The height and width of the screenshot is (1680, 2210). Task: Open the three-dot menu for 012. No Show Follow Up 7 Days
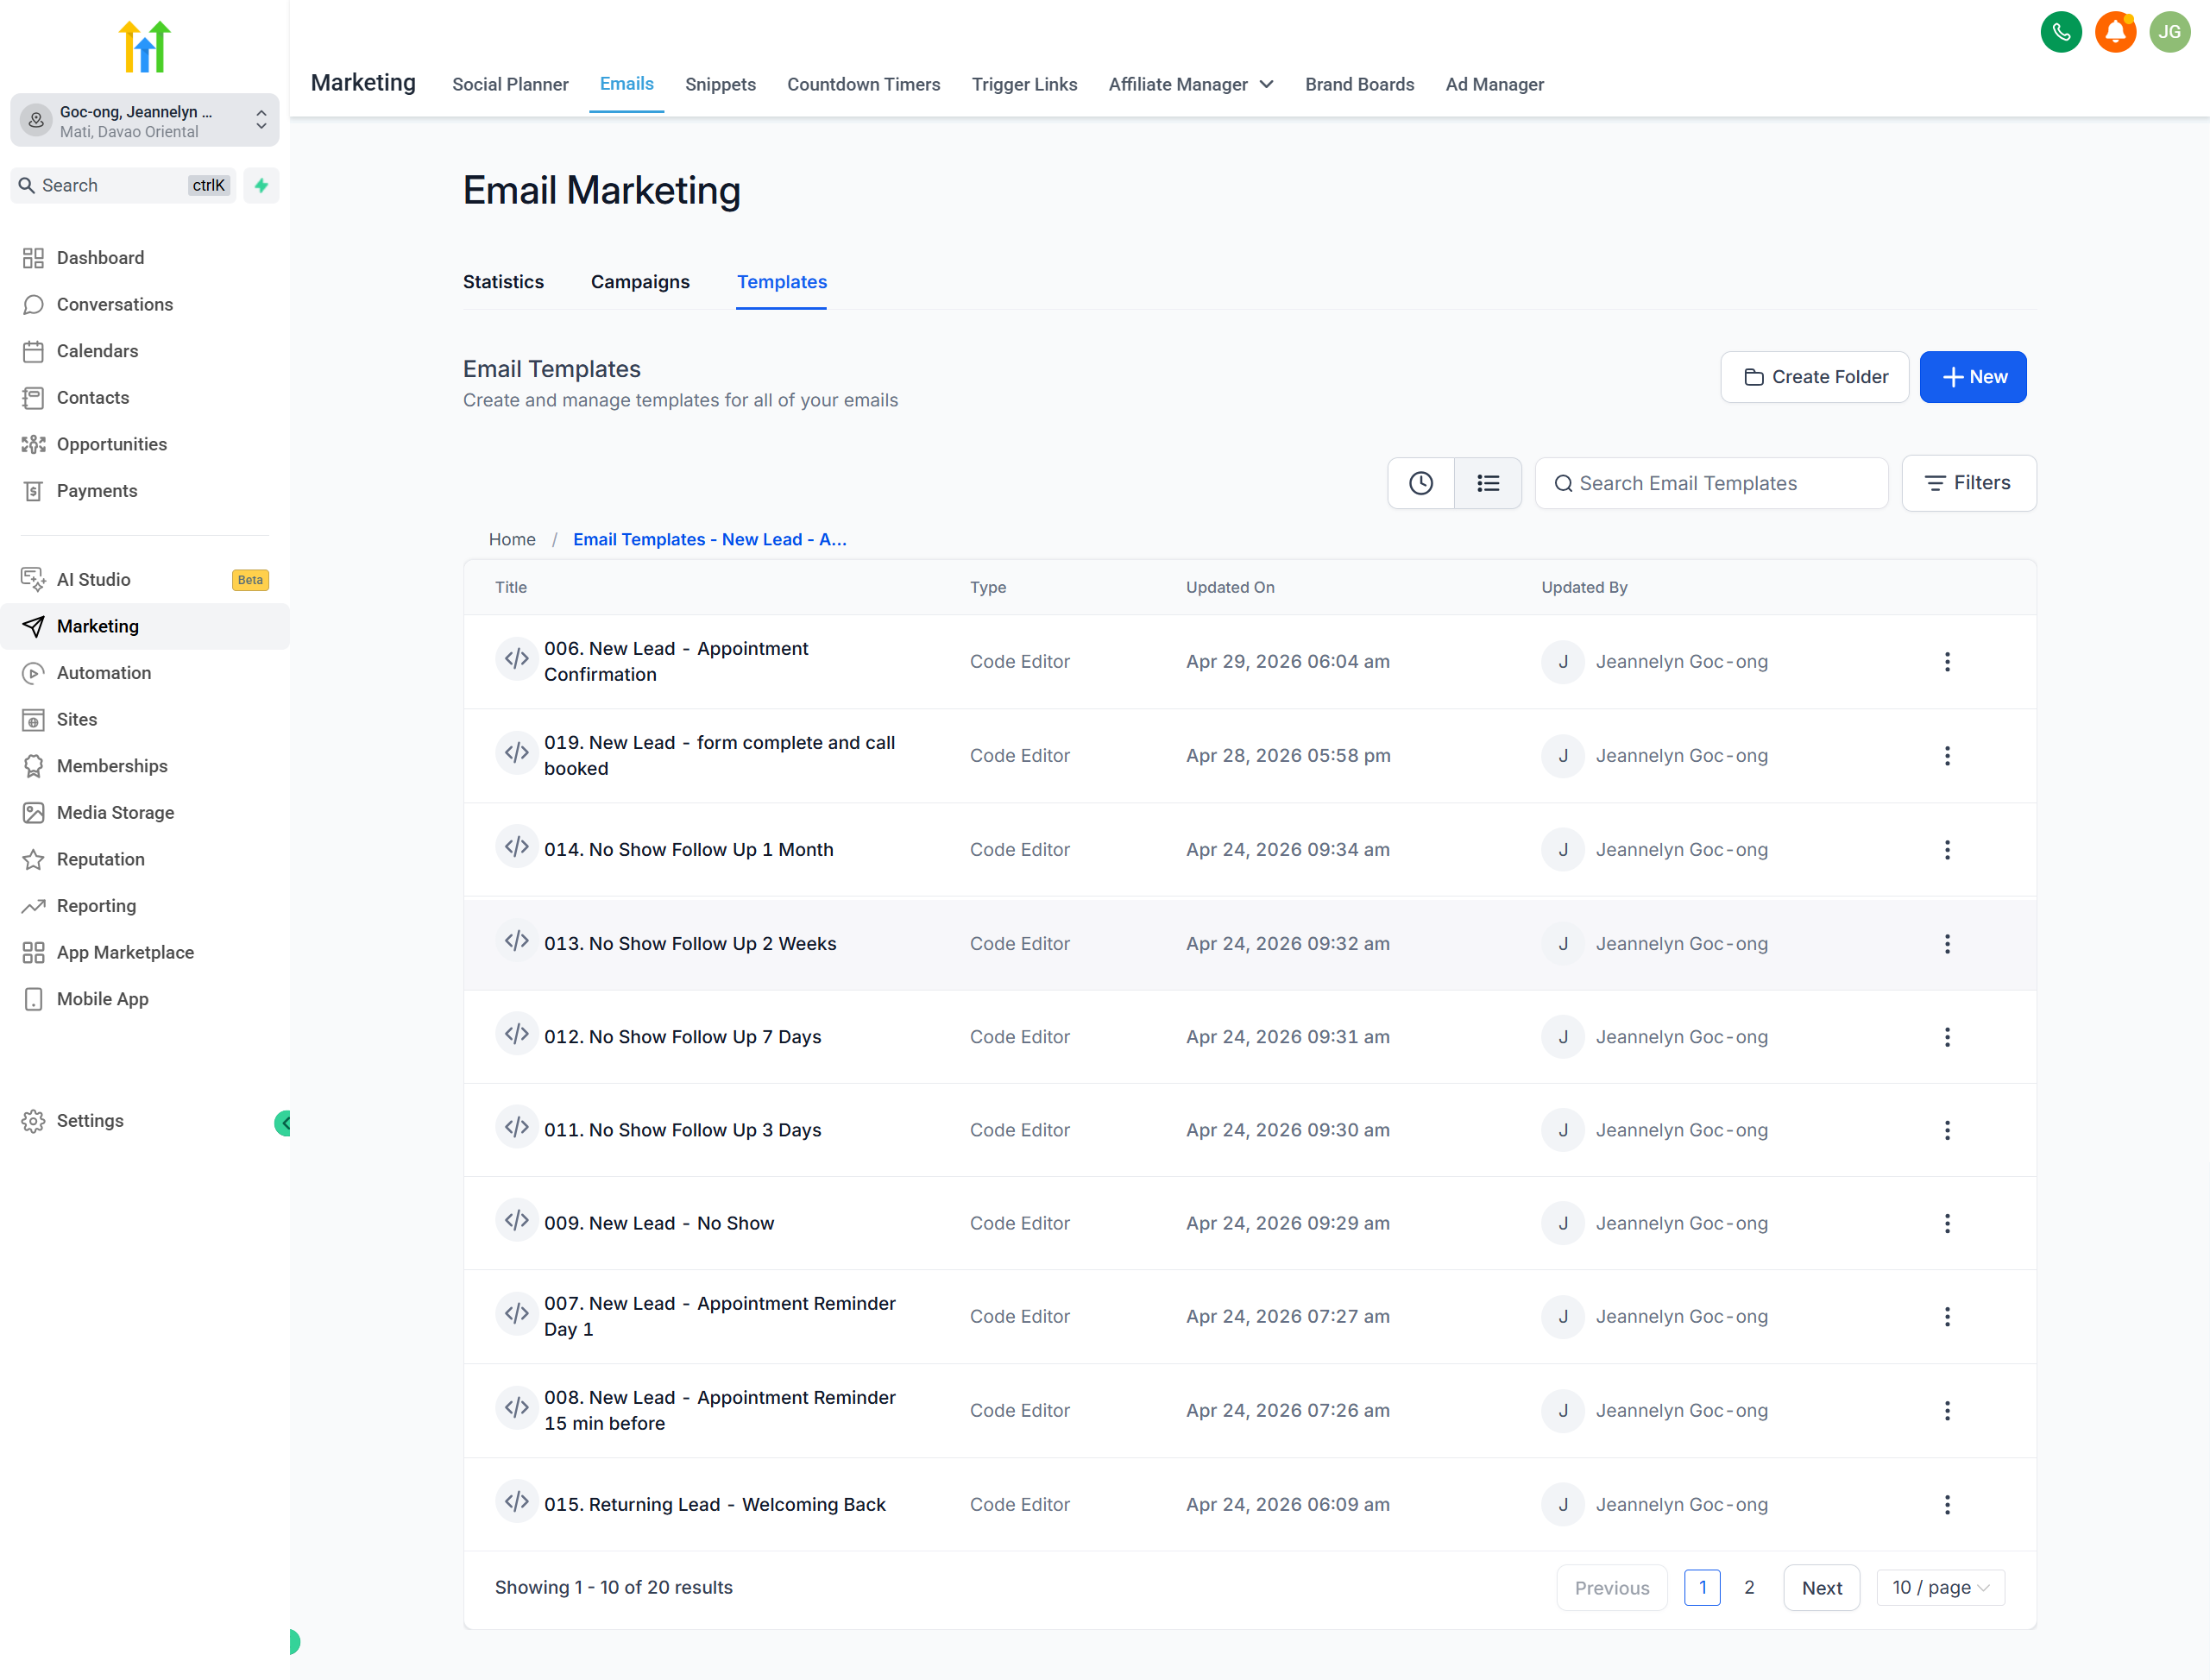tap(1946, 1036)
